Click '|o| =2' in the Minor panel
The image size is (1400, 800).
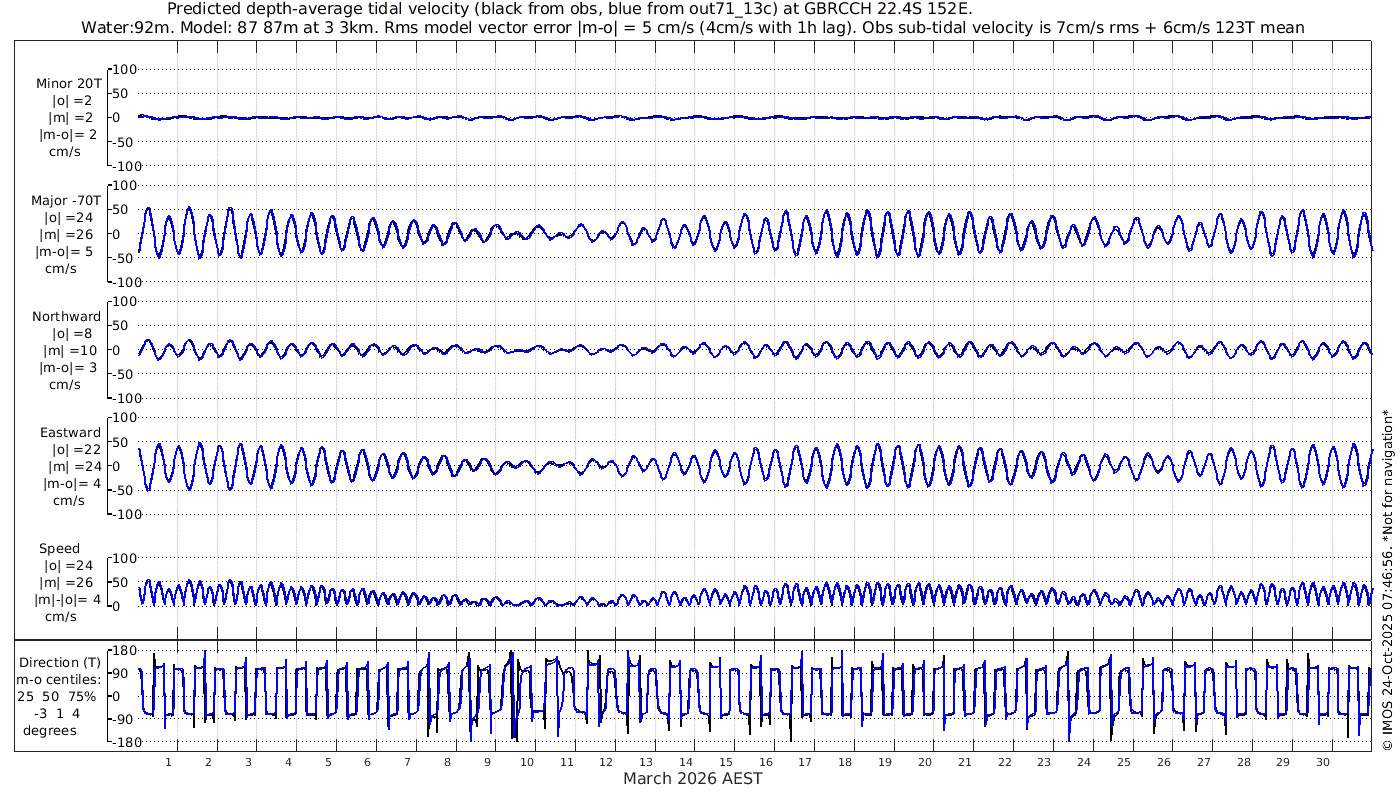coord(72,101)
